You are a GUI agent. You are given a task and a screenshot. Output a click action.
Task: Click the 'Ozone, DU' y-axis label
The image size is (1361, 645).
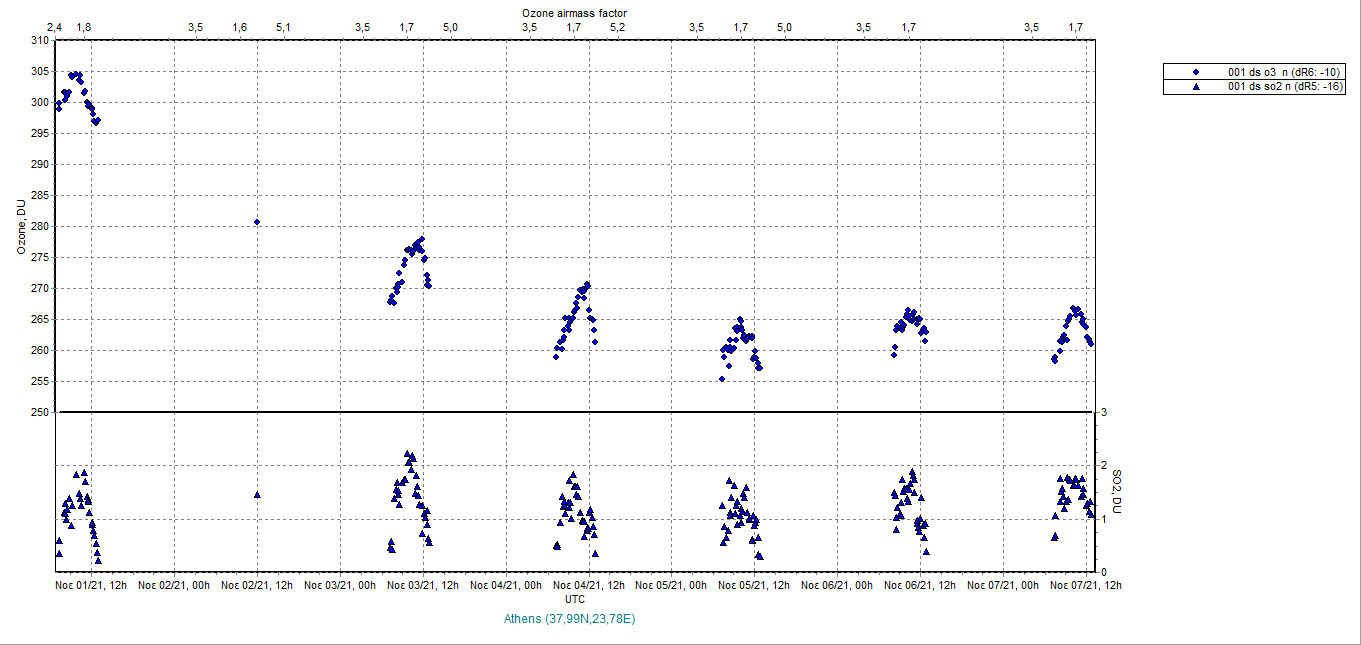20,226
